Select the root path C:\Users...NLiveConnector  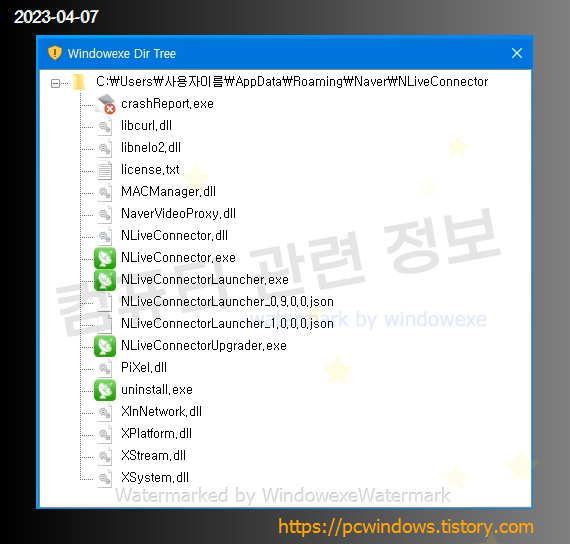[292, 82]
